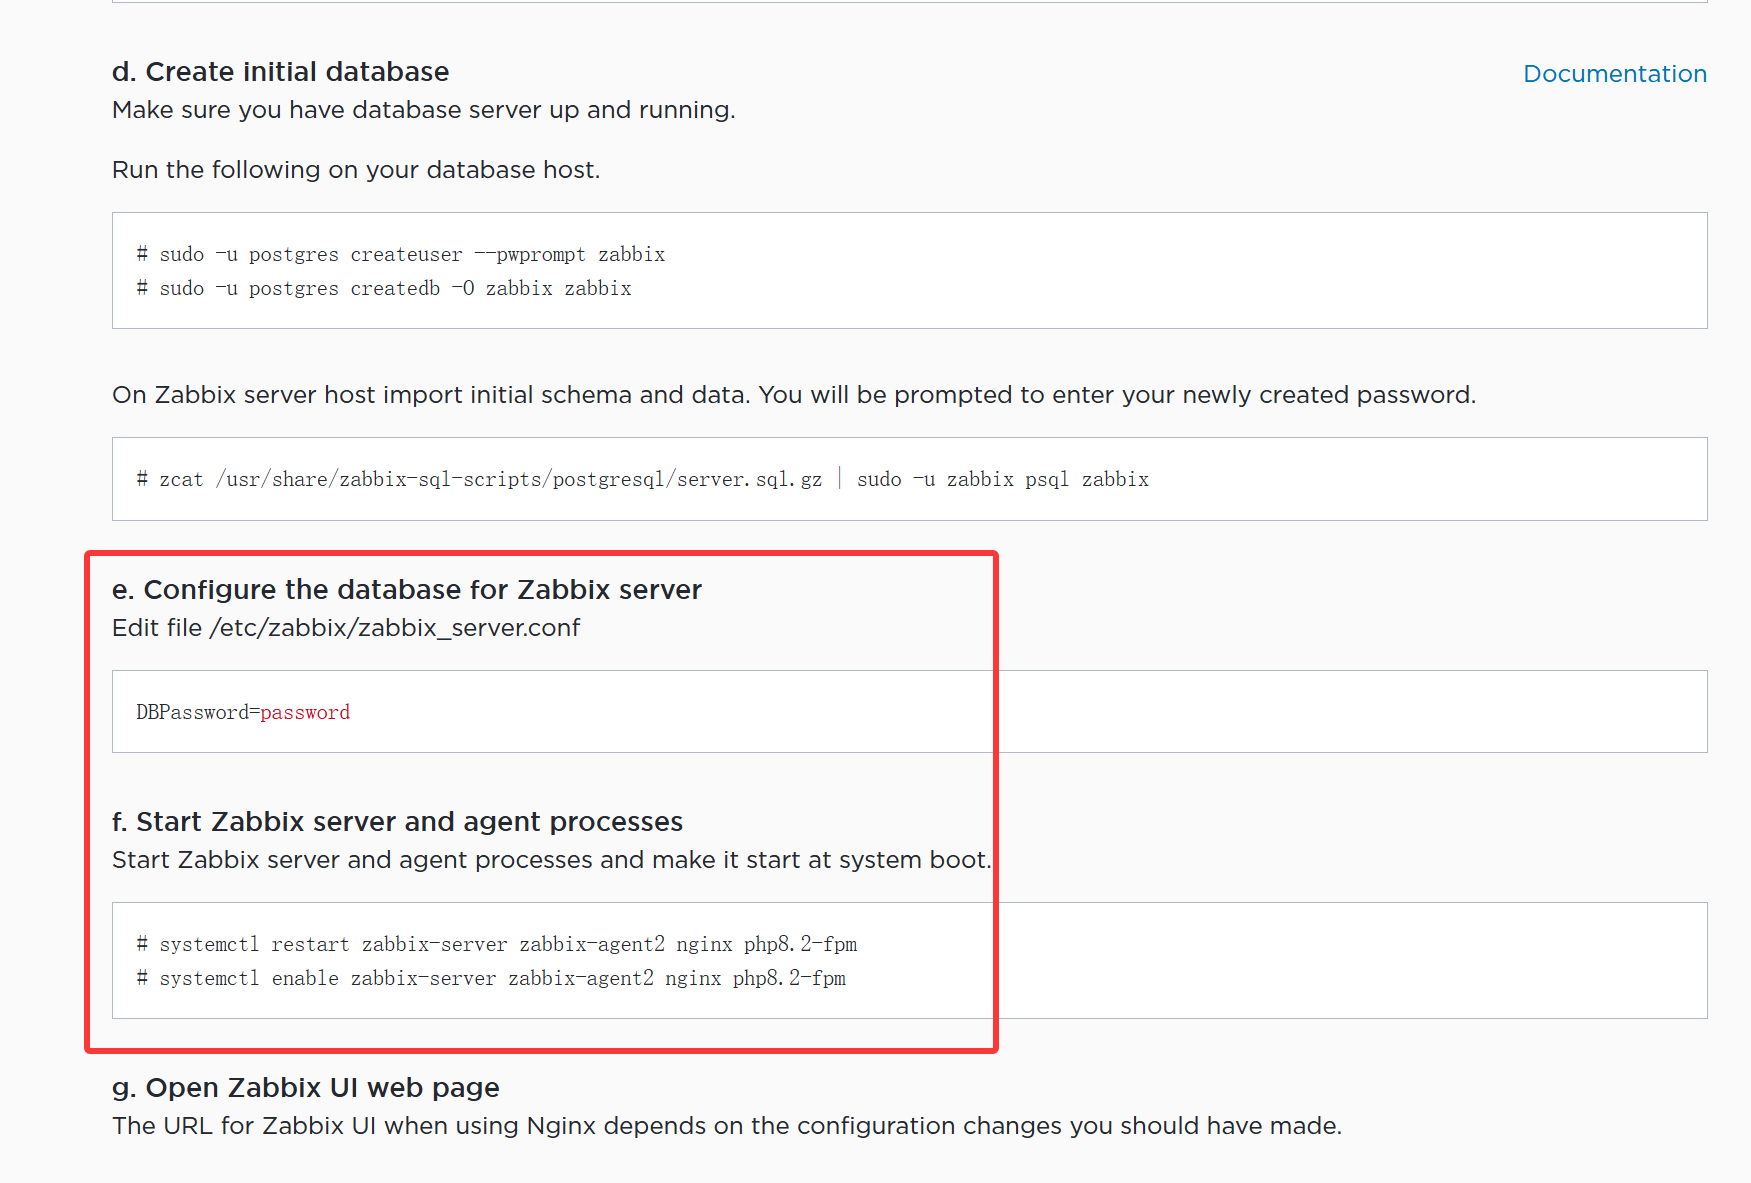
Task: Click the createuser --pwprompt command line
Action: click(401, 255)
